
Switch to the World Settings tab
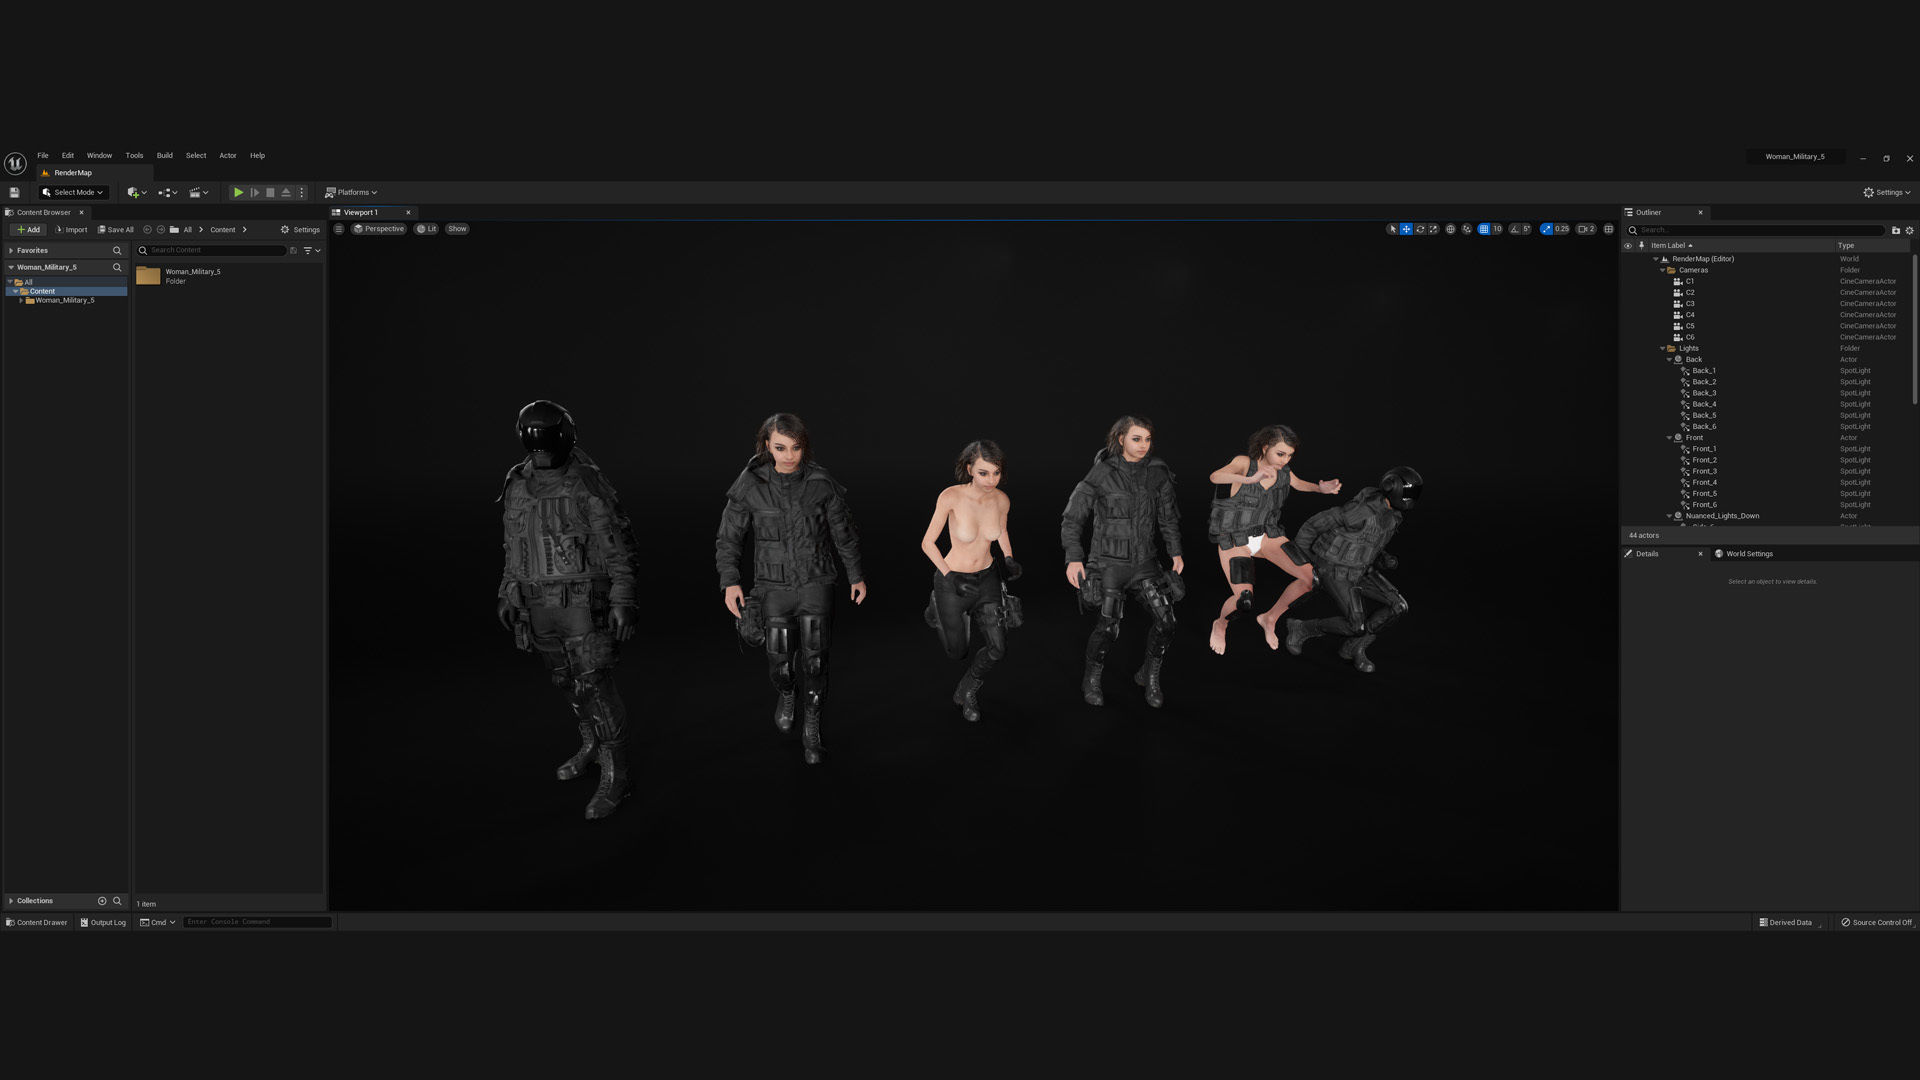click(x=1744, y=553)
